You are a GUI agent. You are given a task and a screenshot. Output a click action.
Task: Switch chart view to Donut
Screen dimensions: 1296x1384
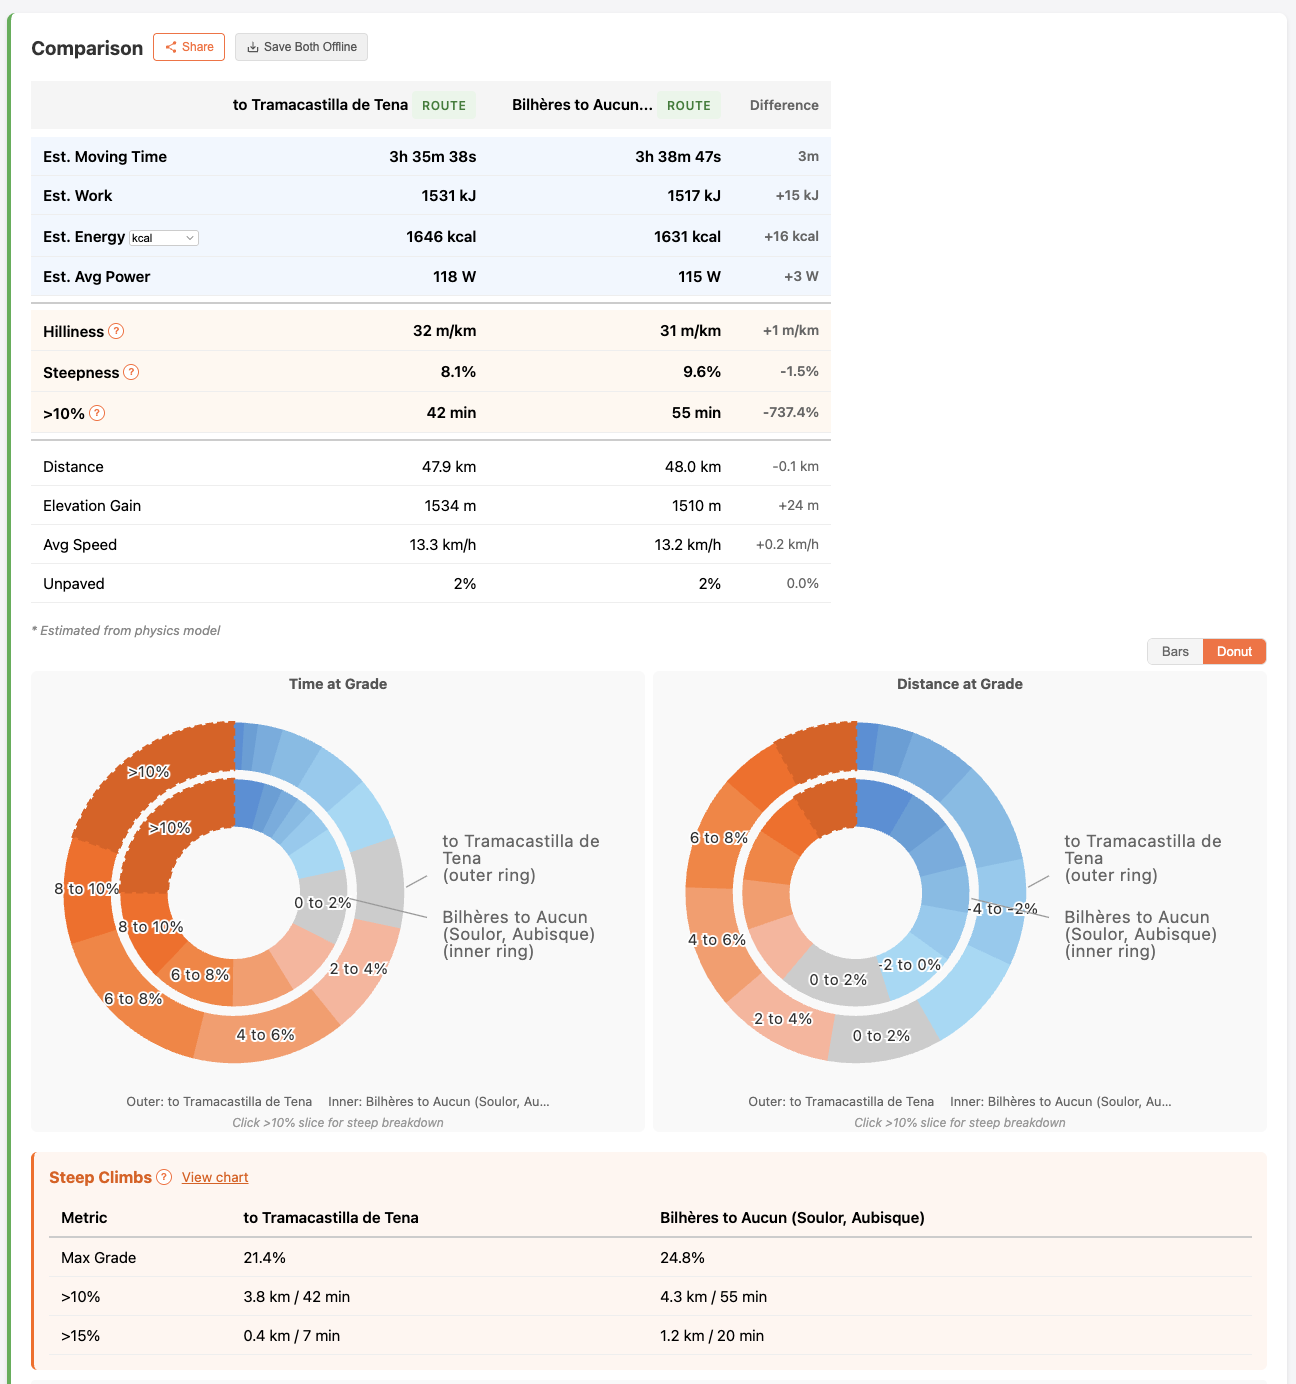coord(1234,651)
